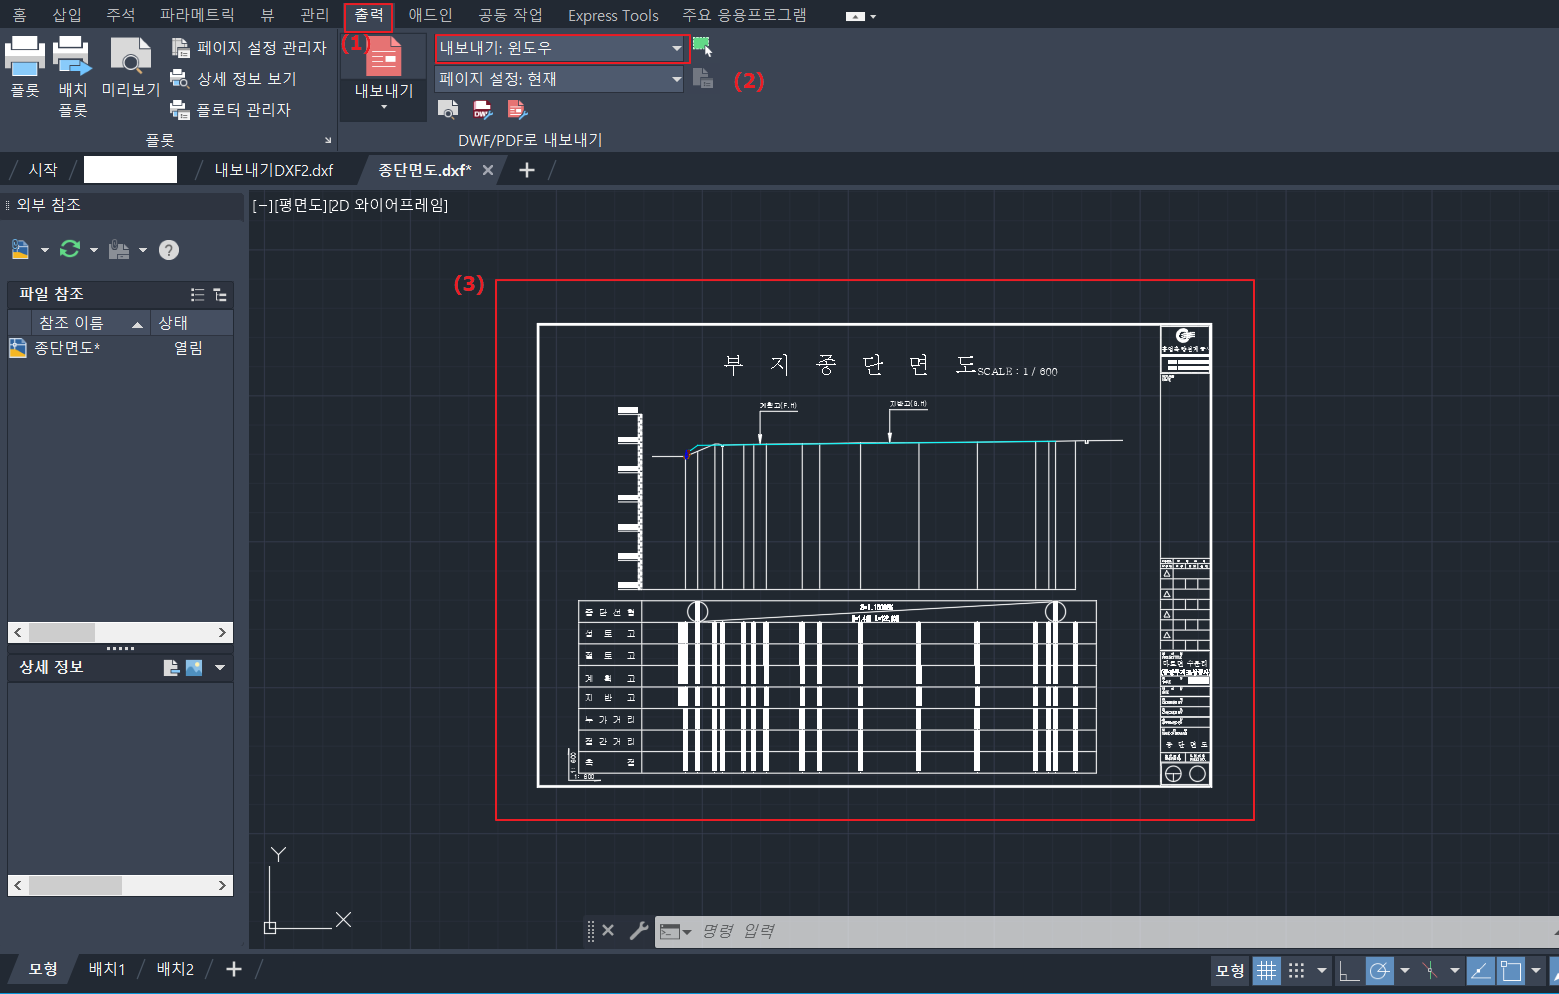Switch to the 배치1 layout tab

click(x=107, y=969)
